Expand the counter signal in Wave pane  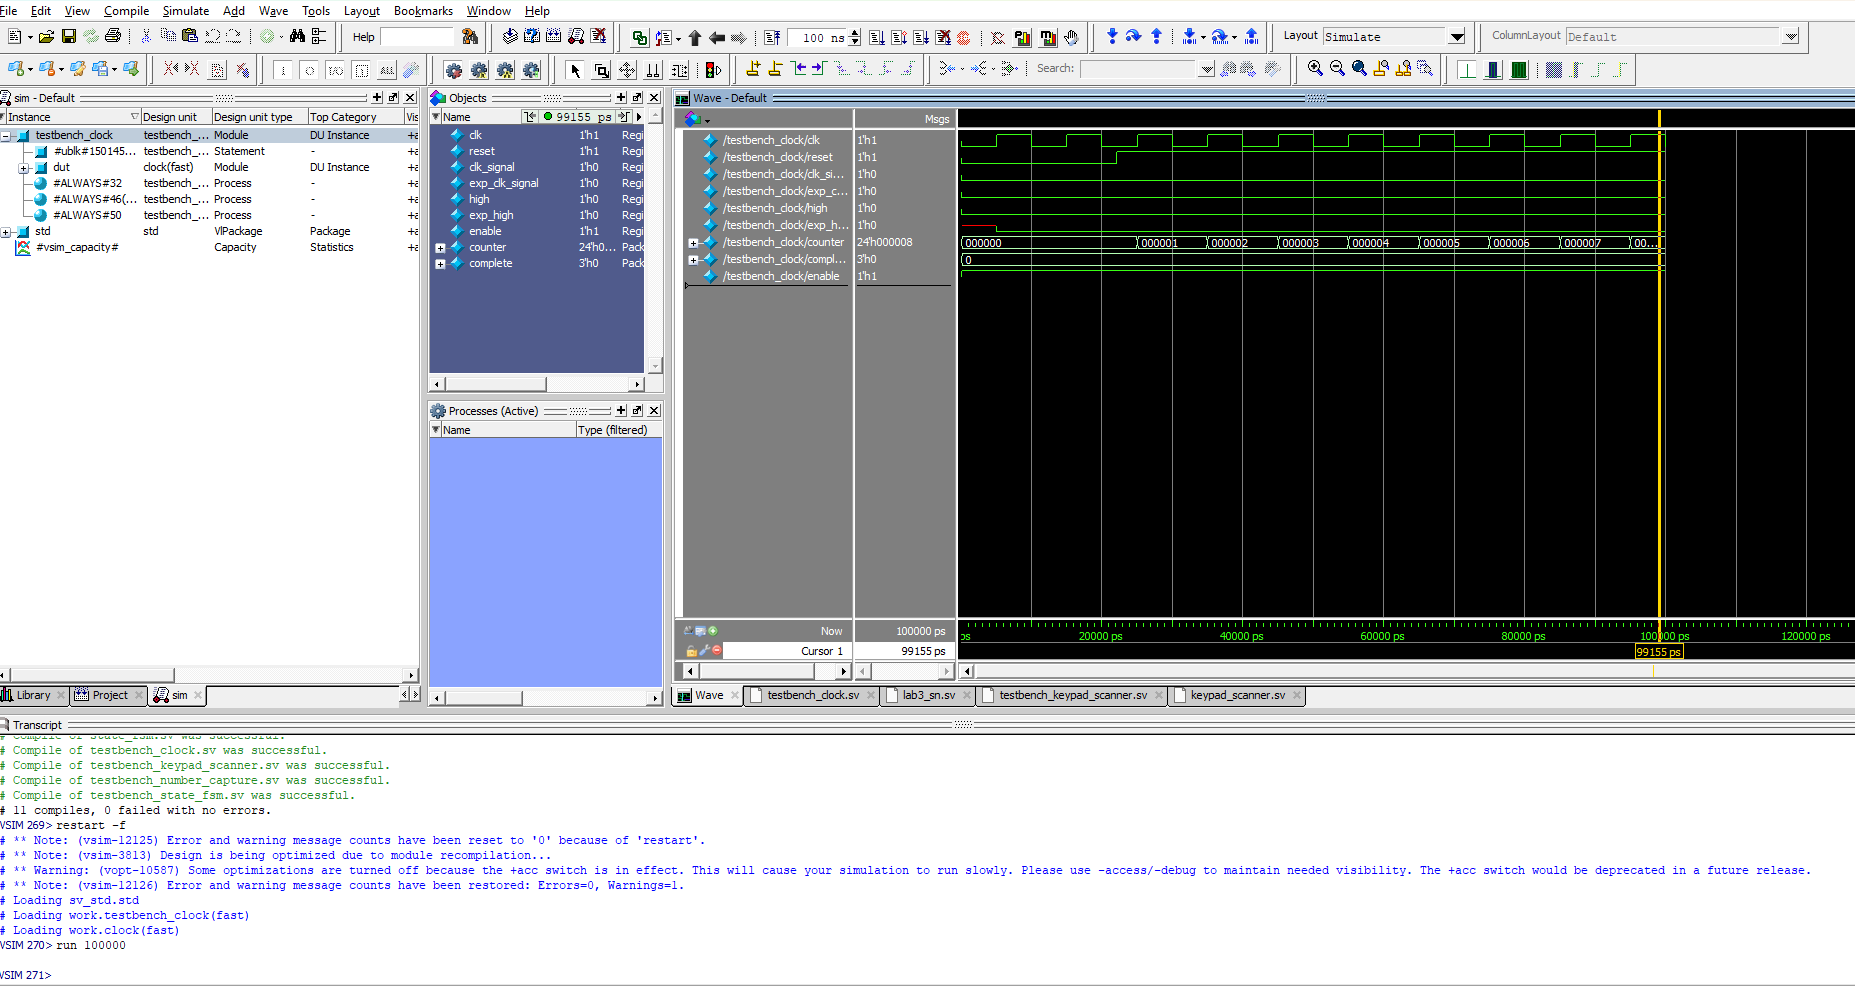click(693, 243)
